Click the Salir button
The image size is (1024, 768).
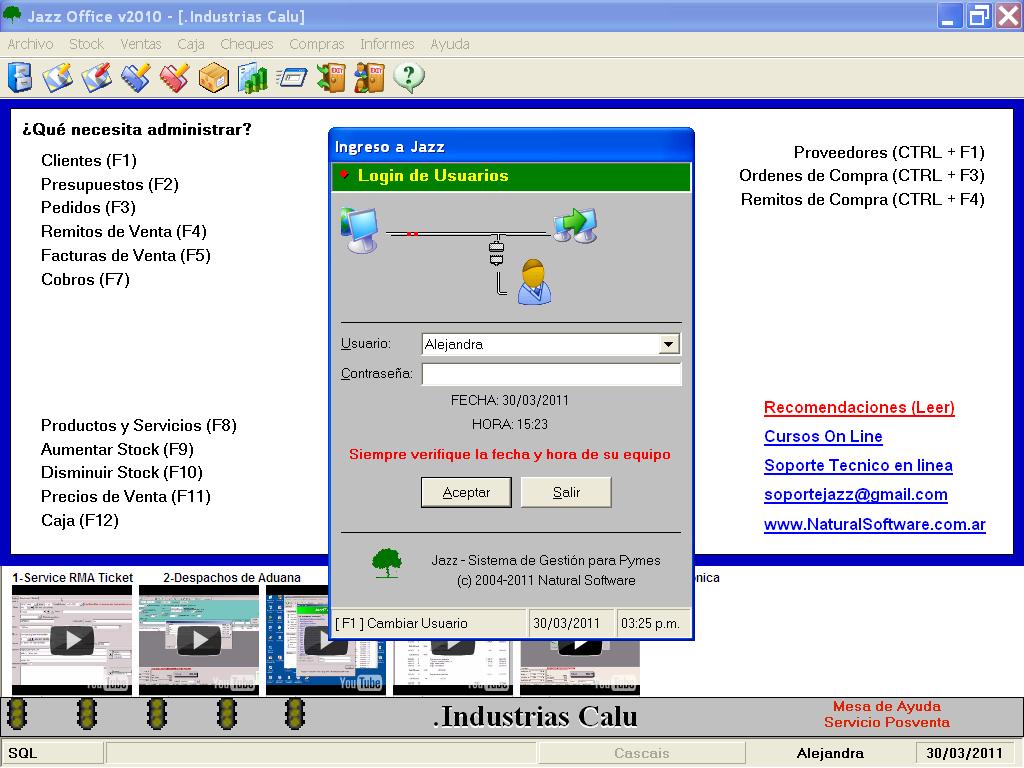coord(566,492)
